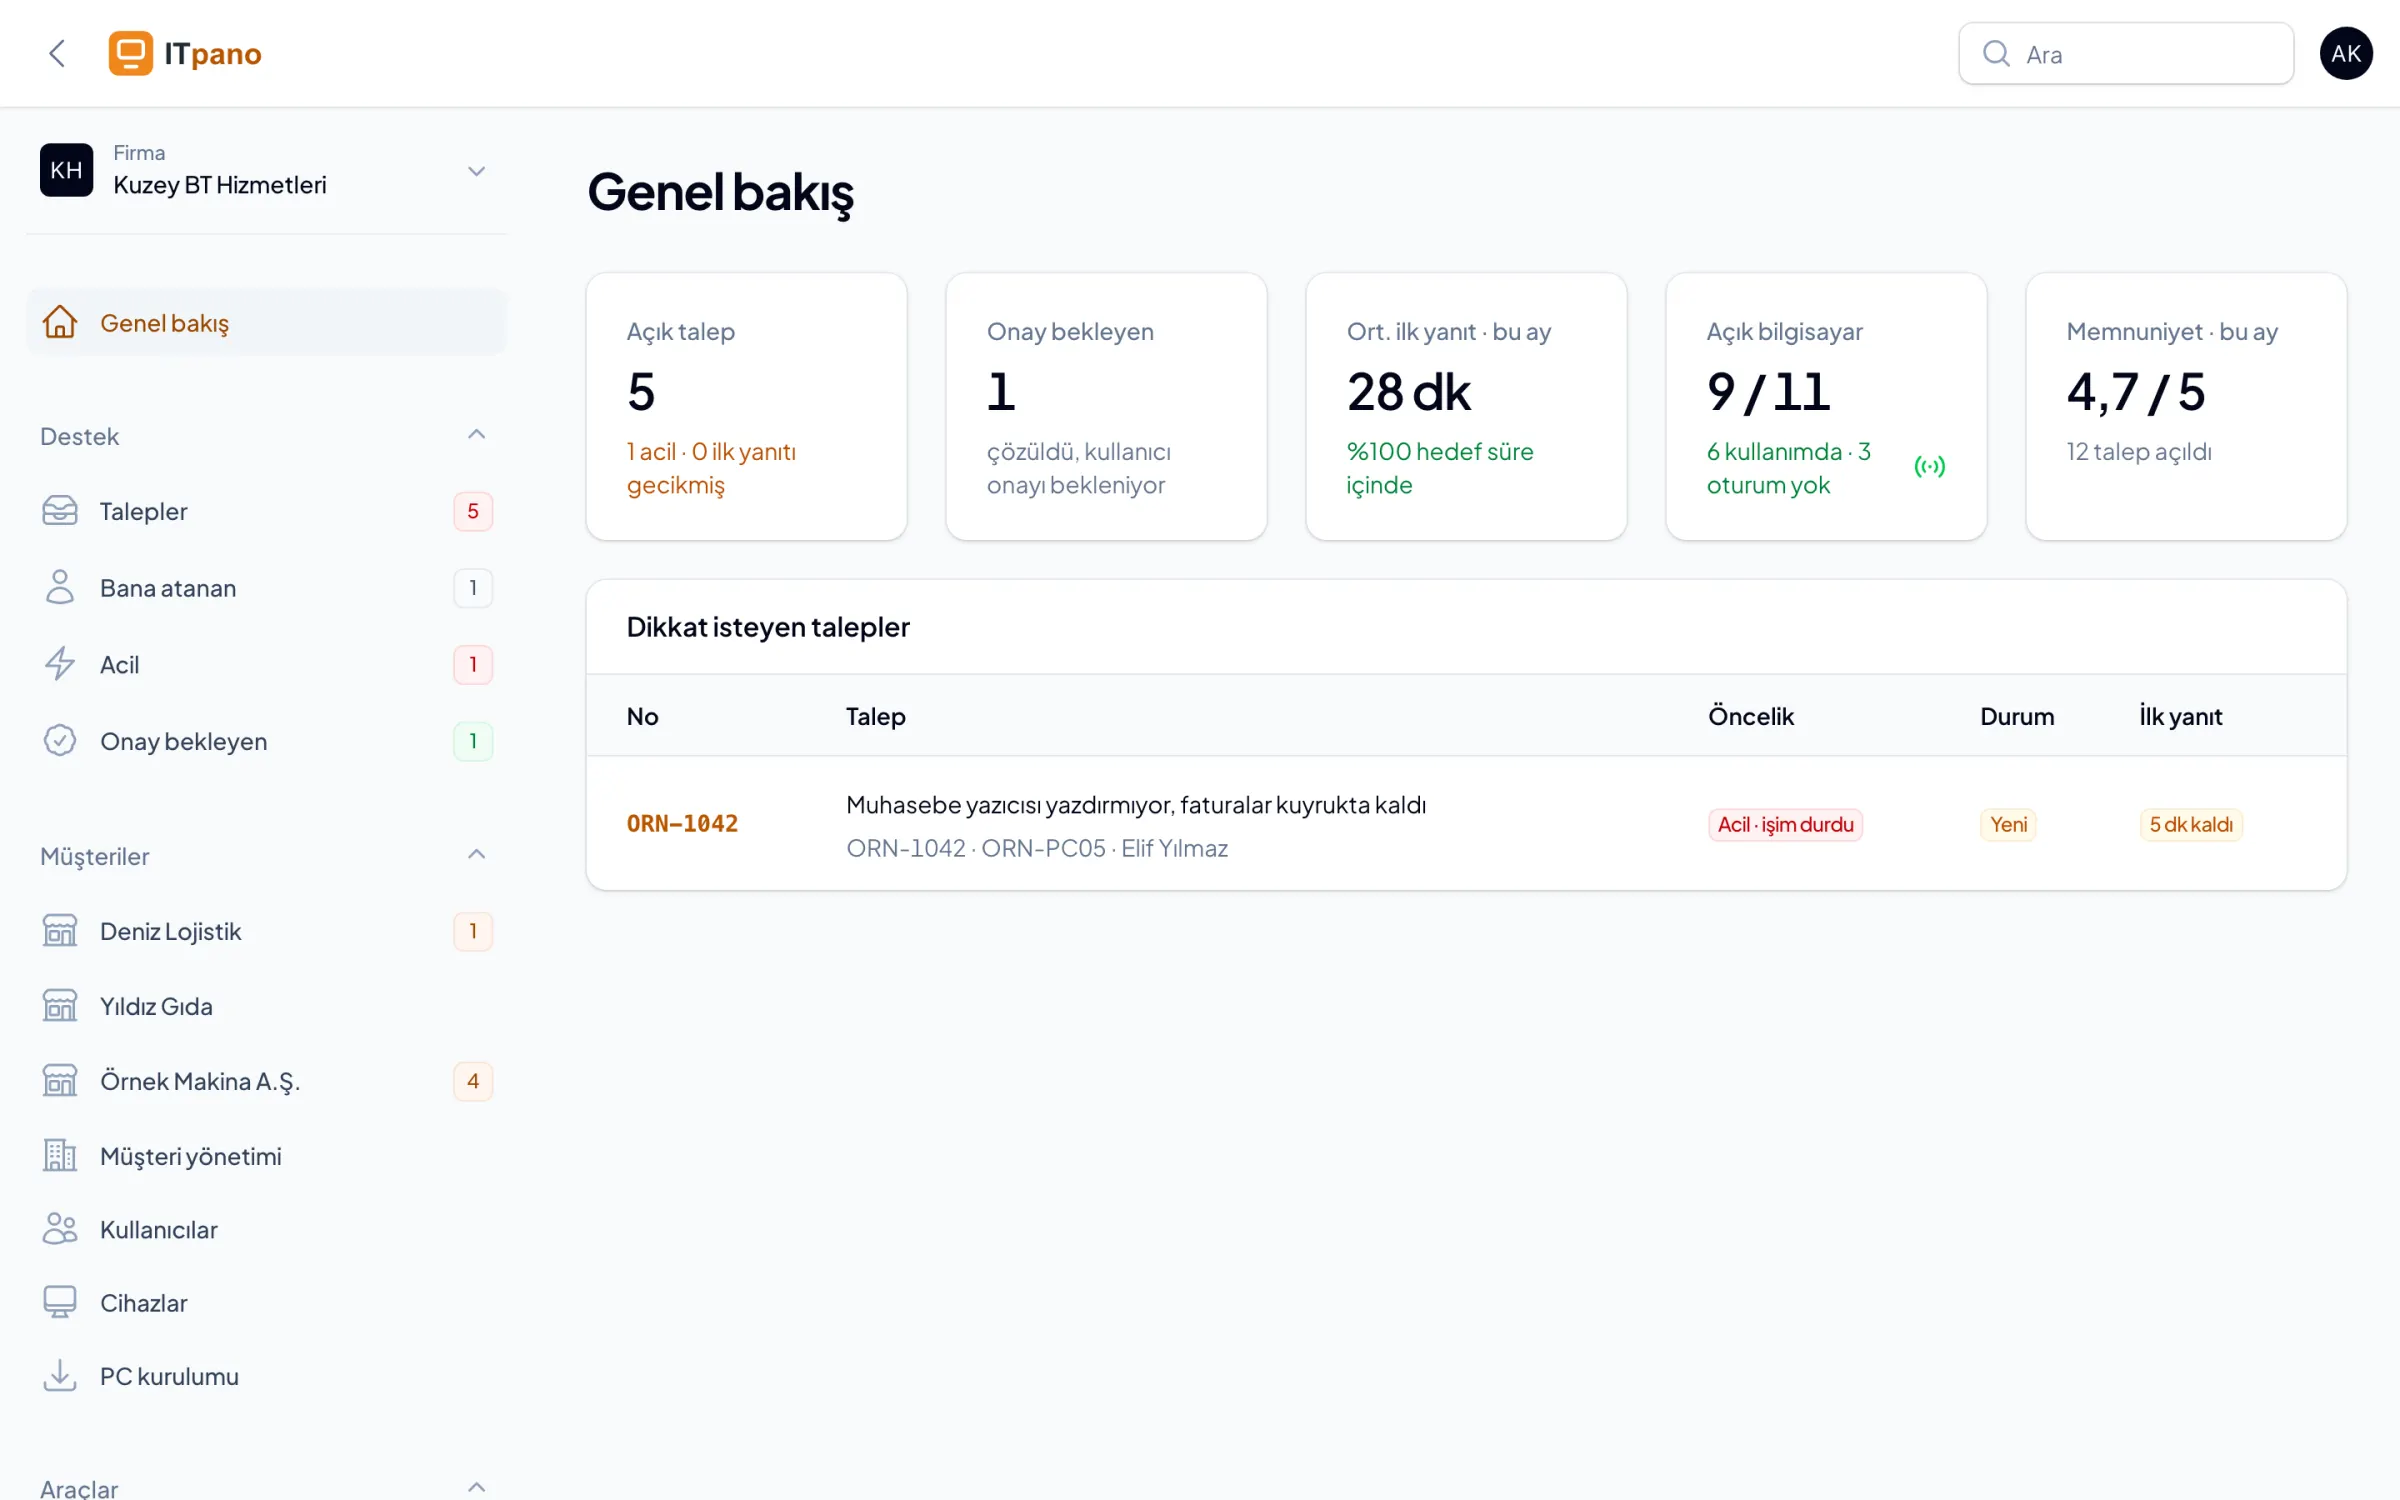Click the Genel bakış home icon
The width and height of the screenshot is (2400, 1500).
point(60,322)
